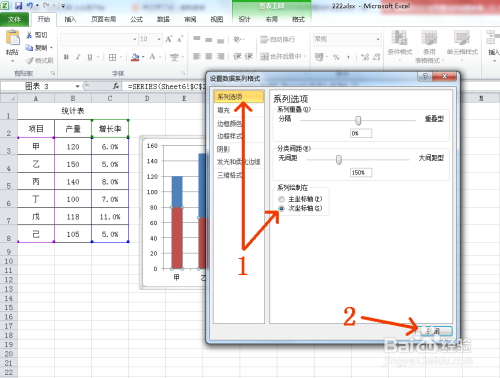This screenshot has width=500, height=378.
Task: Select Series Options in the dialog sidebar
Action: pyautogui.click(x=239, y=97)
